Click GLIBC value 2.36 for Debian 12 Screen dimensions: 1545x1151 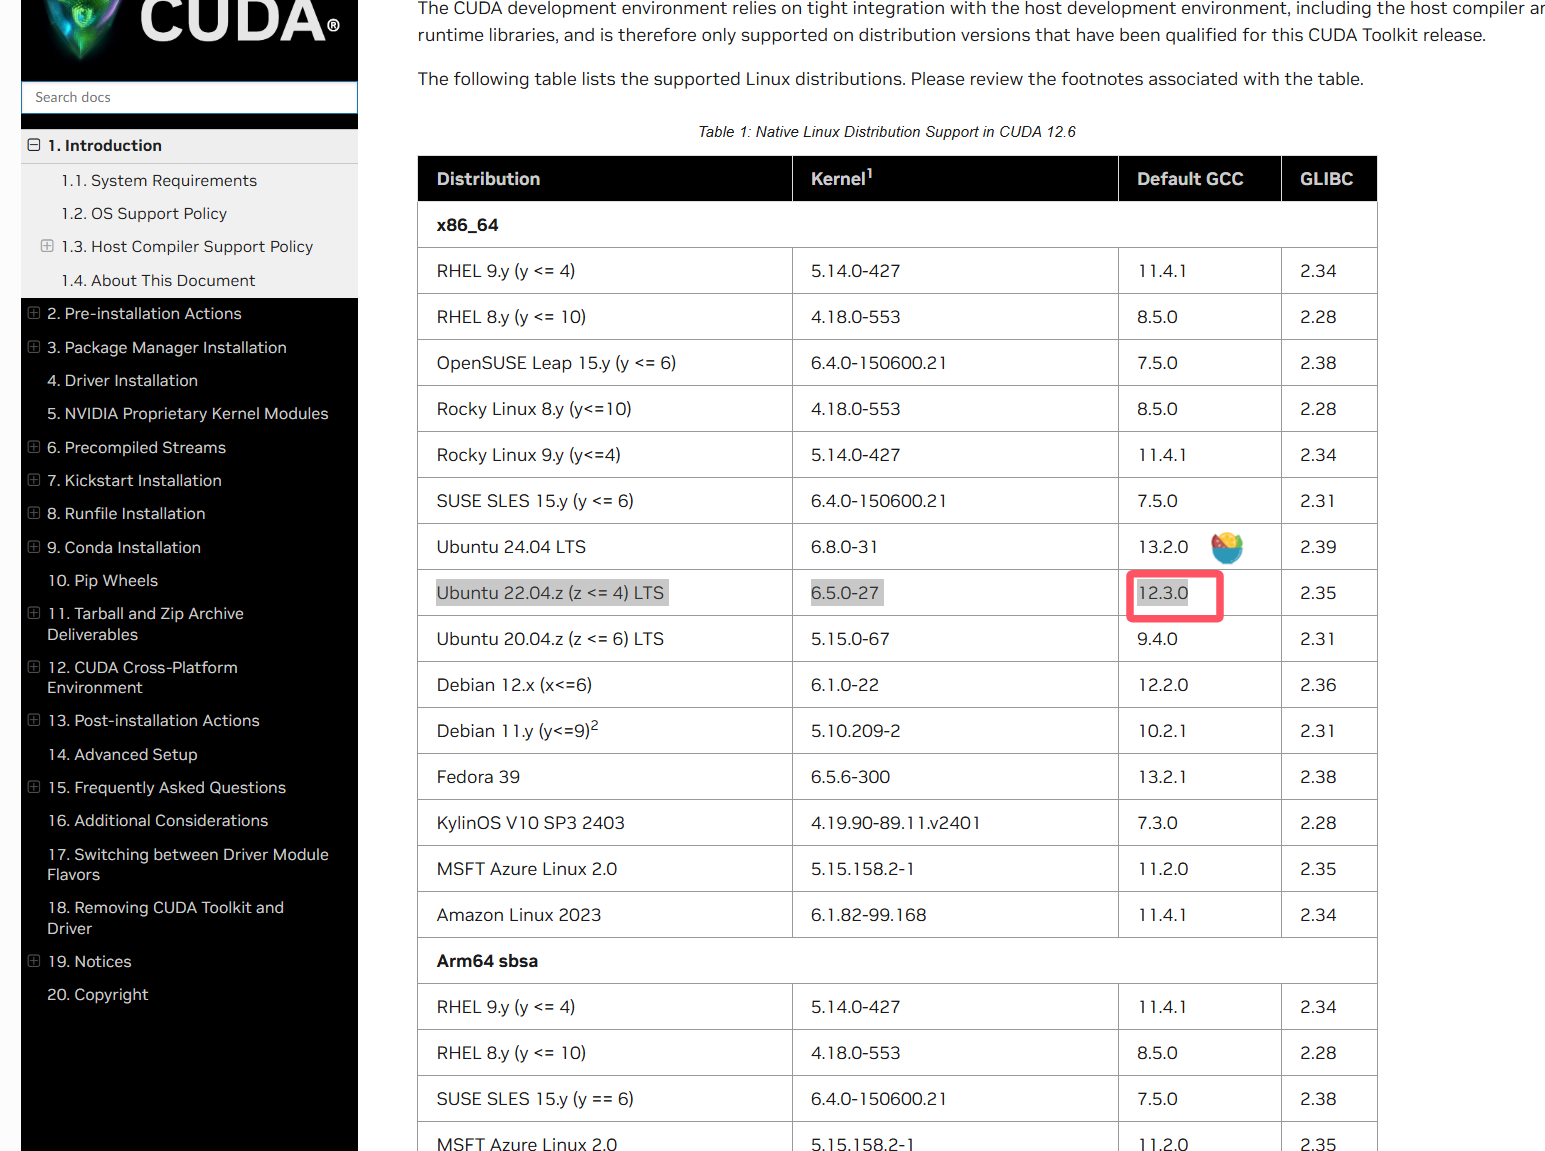click(1318, 685)
